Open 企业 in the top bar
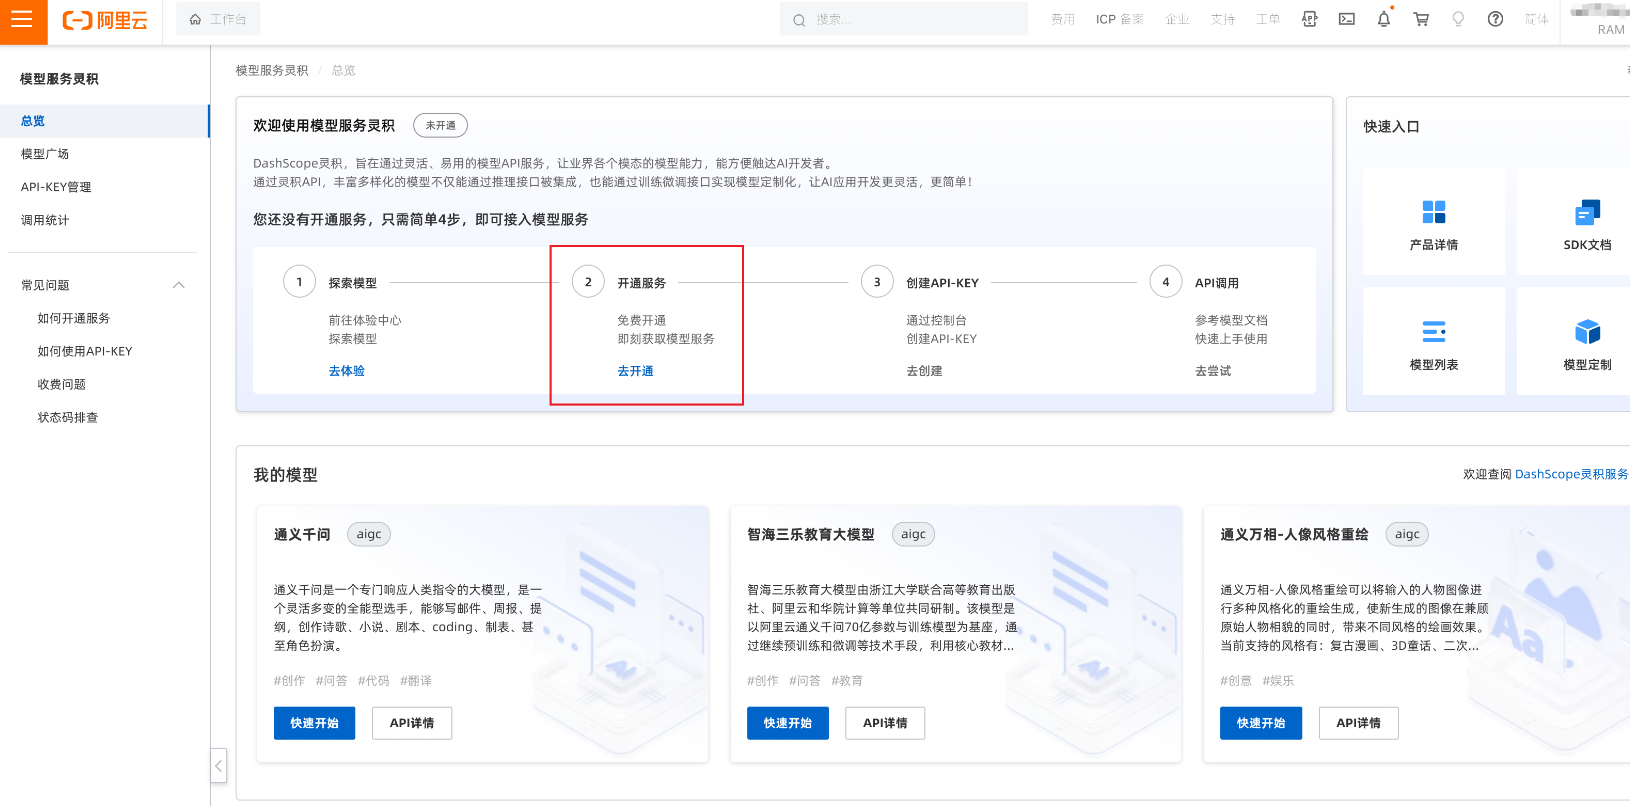Screen dimensions: 1630x806 tap(1177, 19)
